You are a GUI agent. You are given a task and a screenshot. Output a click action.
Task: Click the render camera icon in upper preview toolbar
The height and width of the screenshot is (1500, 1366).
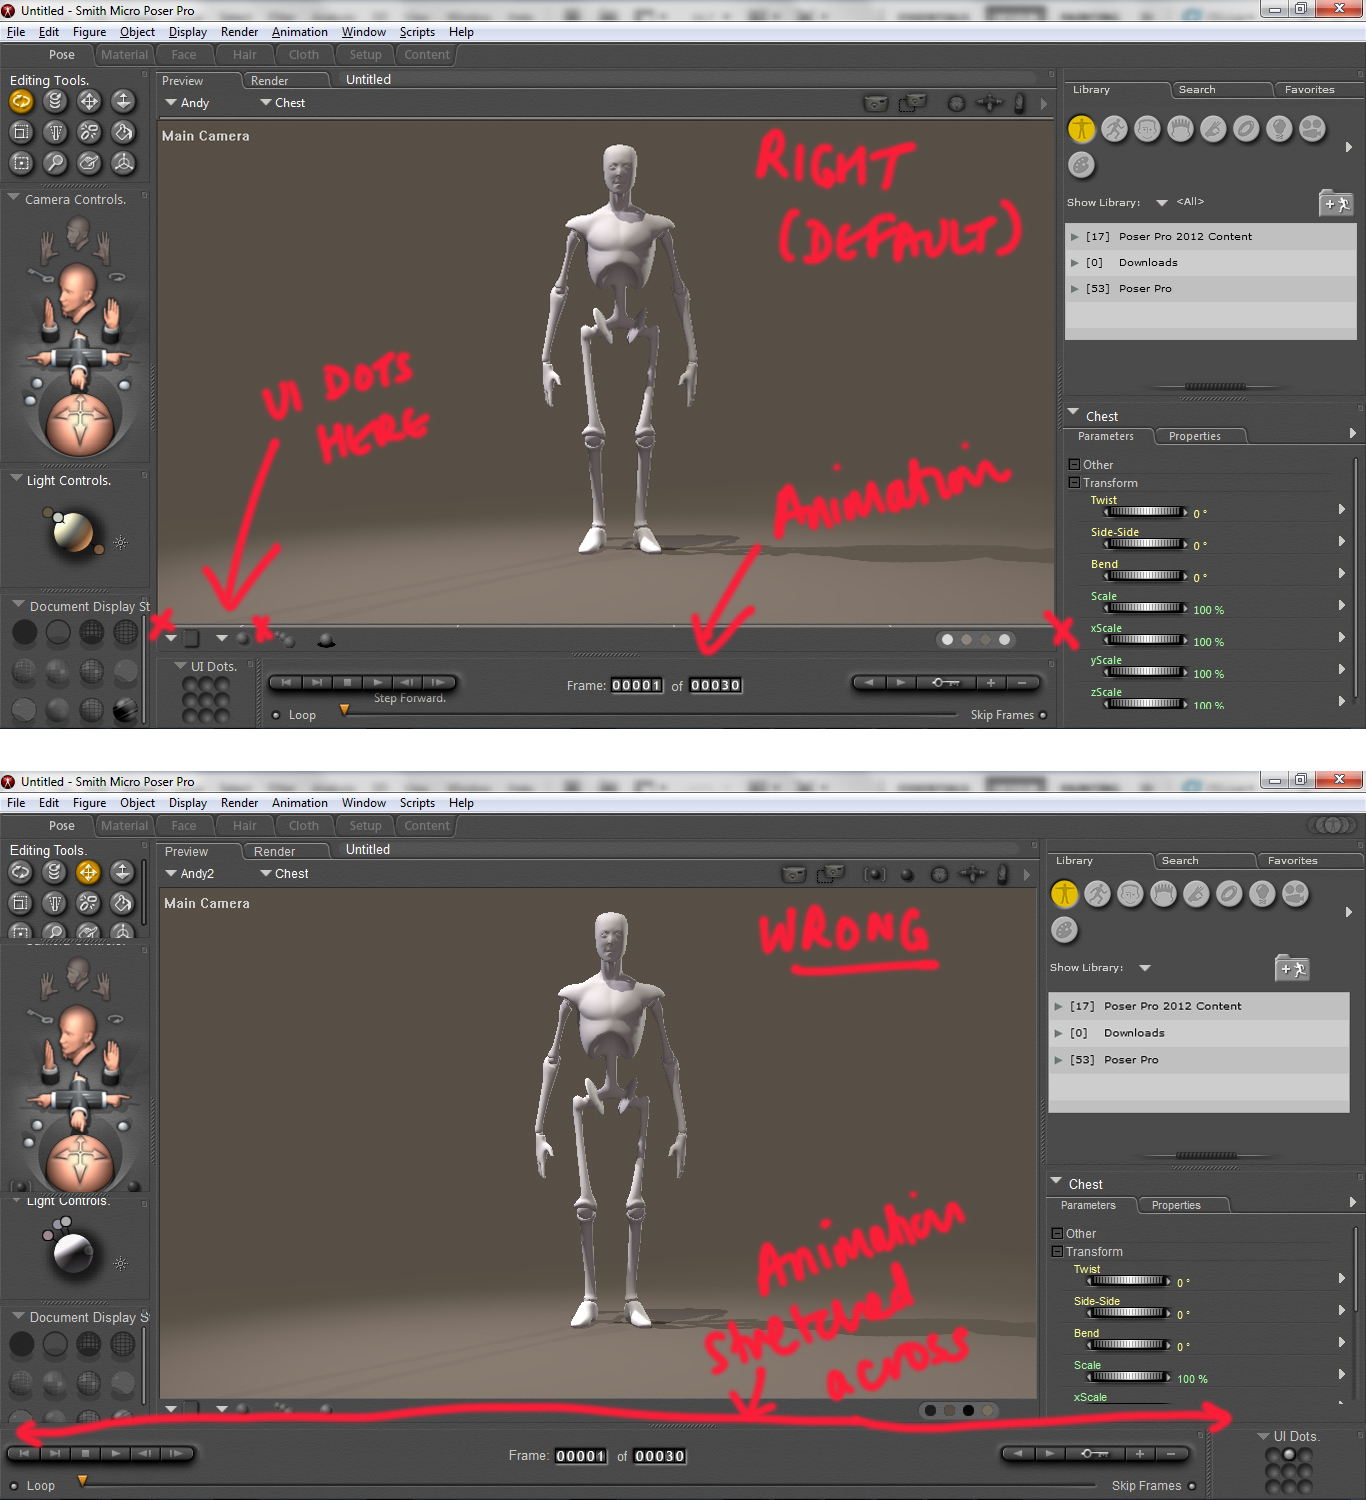point(876,103)
